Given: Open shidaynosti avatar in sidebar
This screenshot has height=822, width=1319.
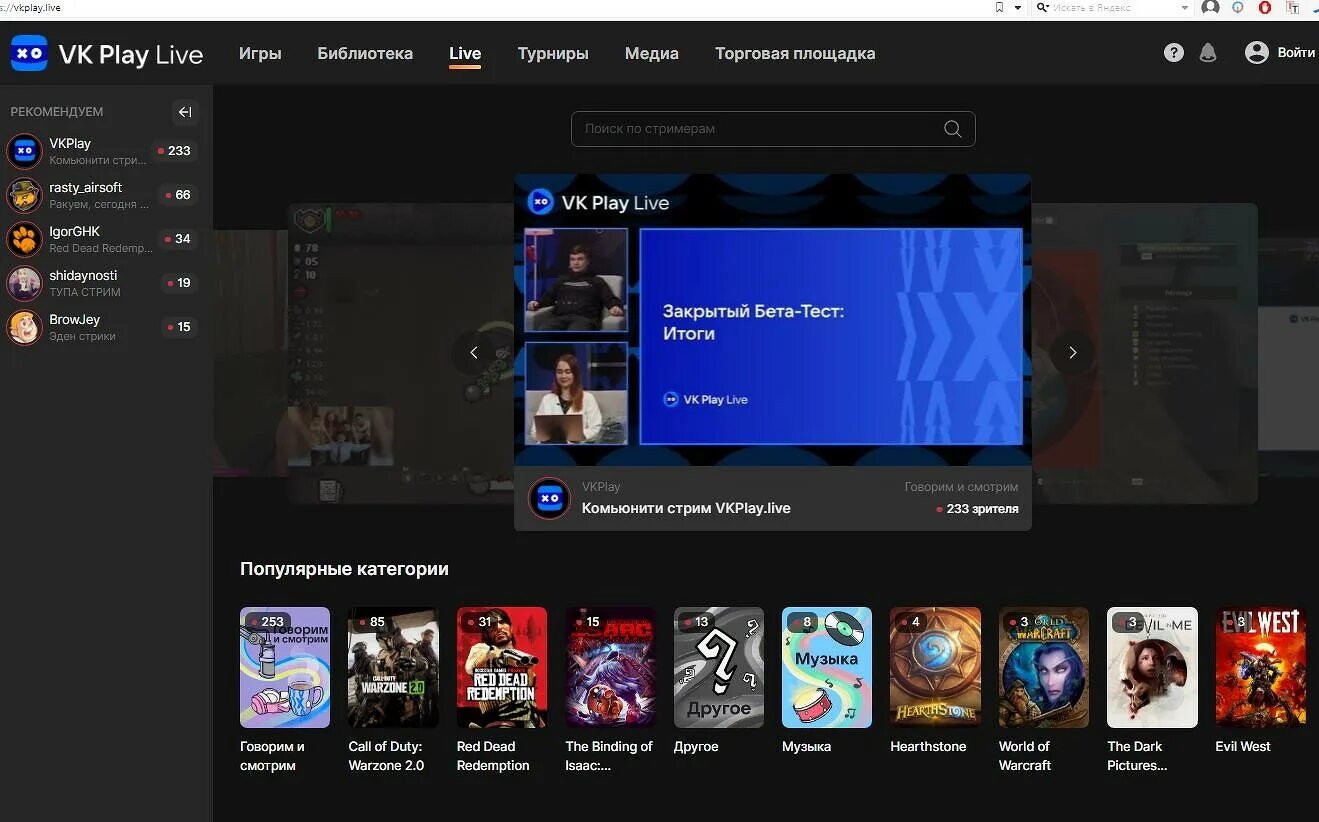Looking at the screenshot, I should 24,283.
